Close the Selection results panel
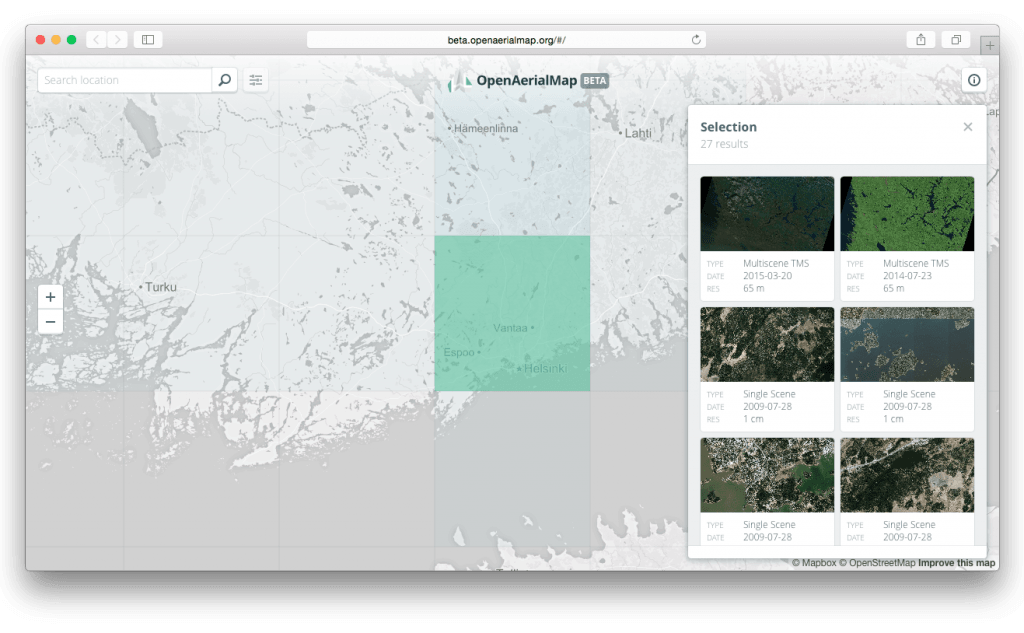This screenshot has height=633, width=1024. [x=967, y=126]
